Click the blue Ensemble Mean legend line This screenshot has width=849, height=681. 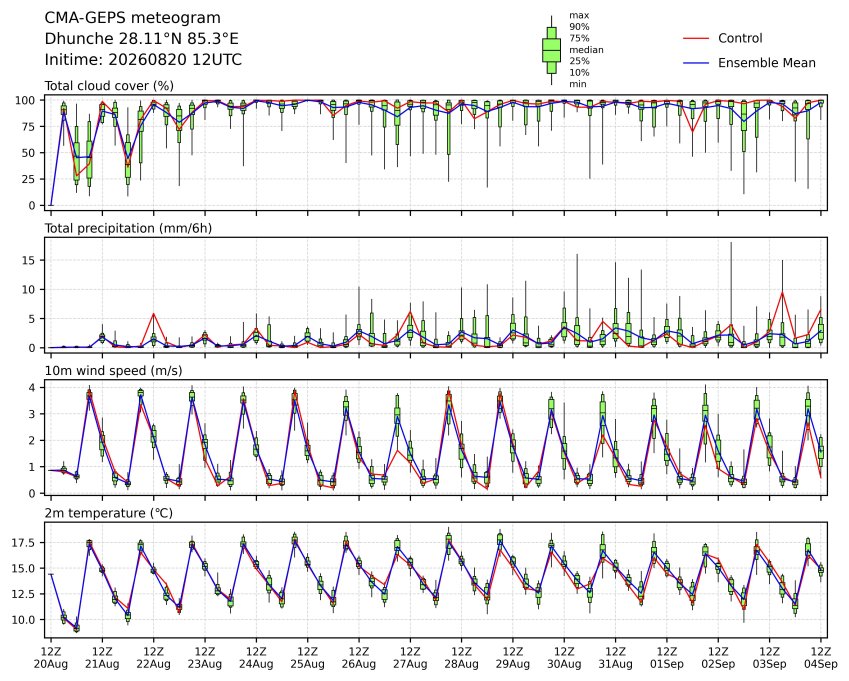point(696,63)
